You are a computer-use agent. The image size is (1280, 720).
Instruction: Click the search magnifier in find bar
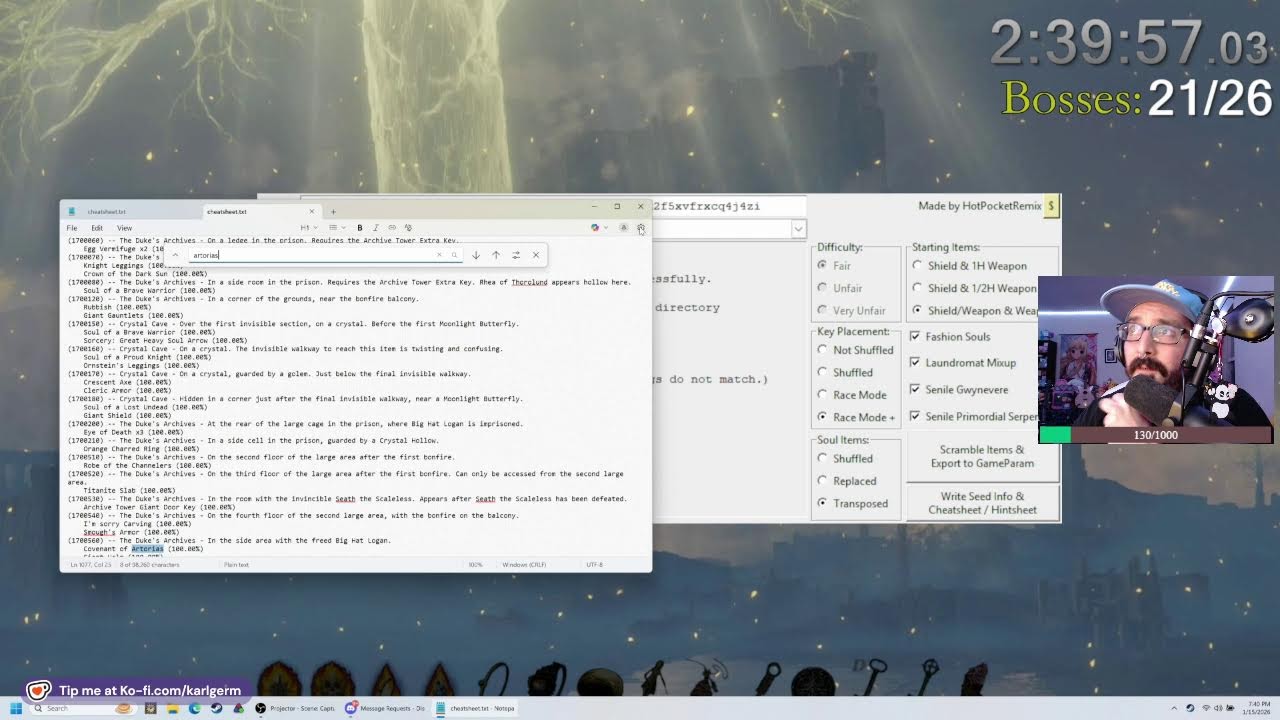click(x=454, y=255)
